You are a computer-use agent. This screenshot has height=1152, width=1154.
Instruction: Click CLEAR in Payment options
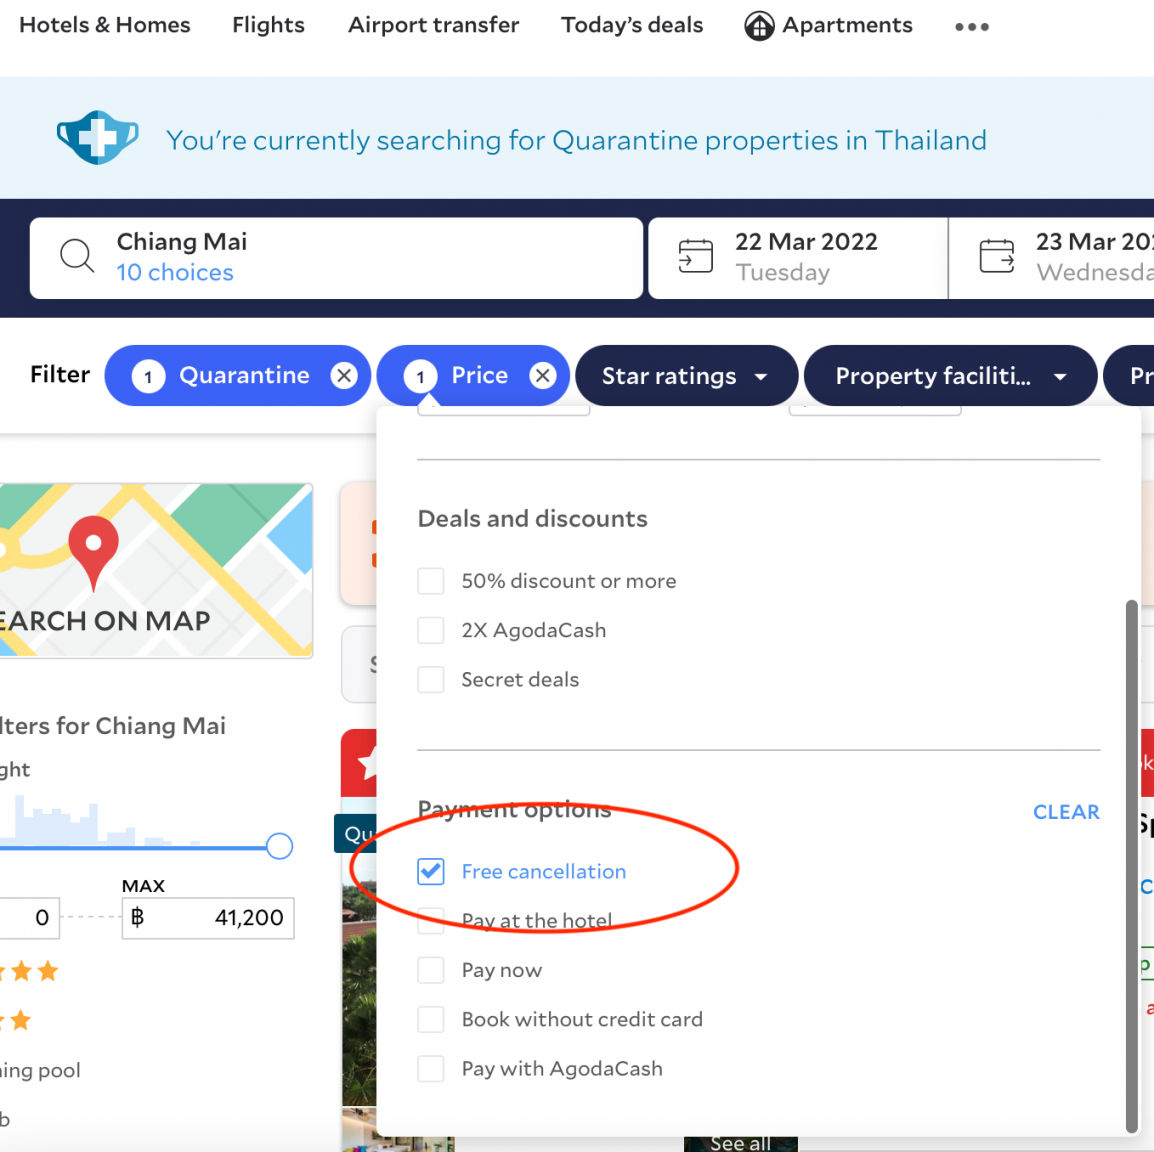click(1066, 812)
